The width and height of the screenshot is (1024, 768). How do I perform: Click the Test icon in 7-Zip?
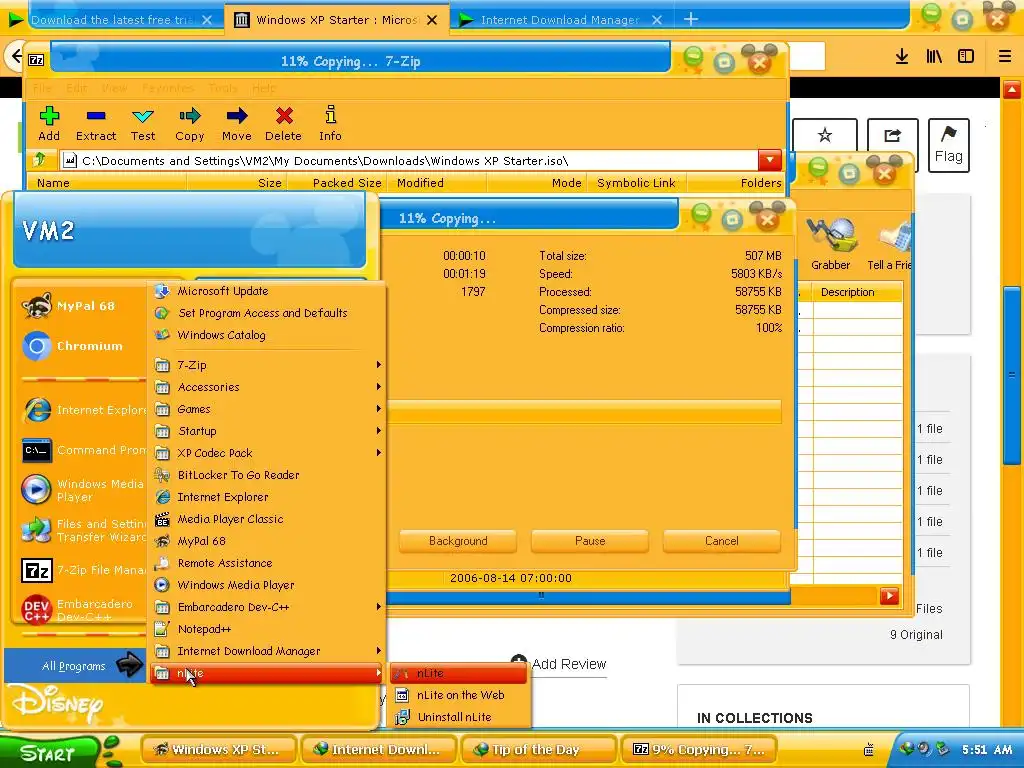(x=143, y=123)
